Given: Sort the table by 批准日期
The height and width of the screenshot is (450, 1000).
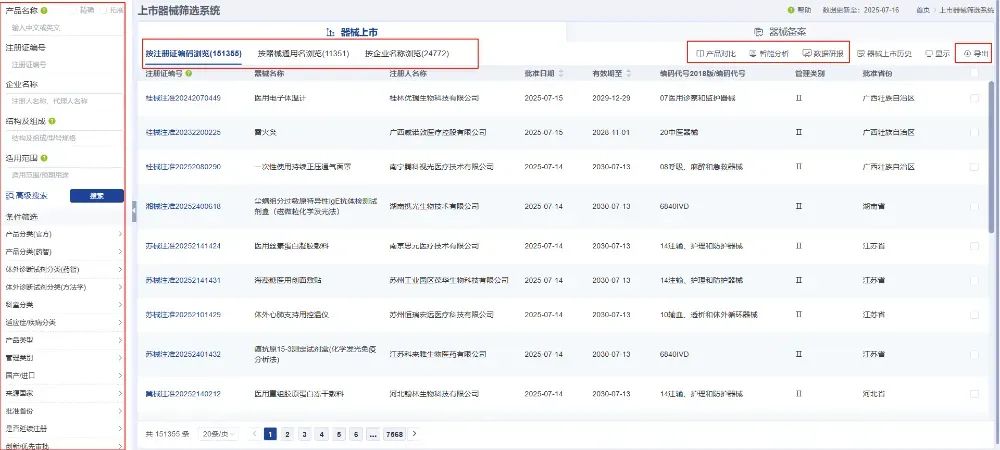Looking at the screenshot, I should pos(542,73).
